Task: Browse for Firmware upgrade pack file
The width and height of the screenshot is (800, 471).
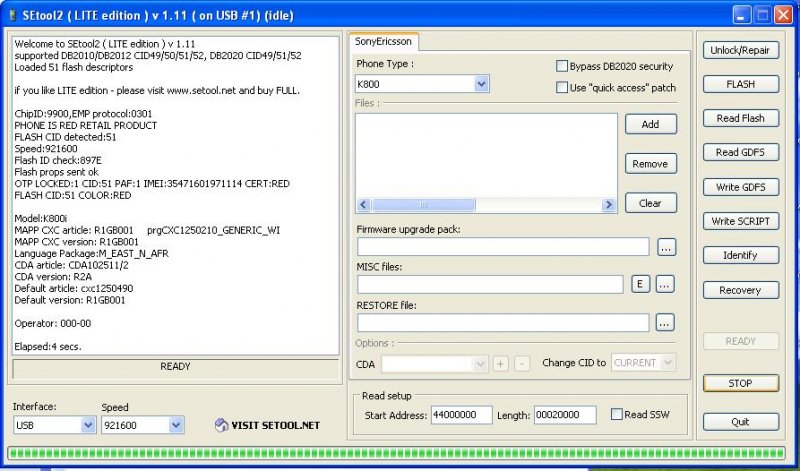Action: (666, 247)
